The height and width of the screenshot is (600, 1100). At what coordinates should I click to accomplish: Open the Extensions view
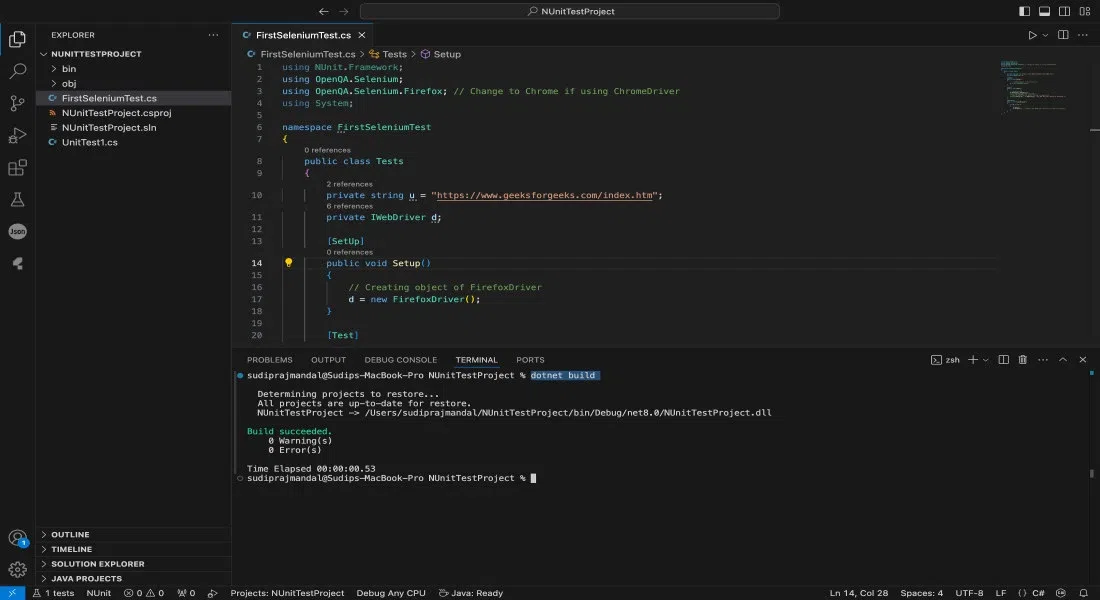17,168
